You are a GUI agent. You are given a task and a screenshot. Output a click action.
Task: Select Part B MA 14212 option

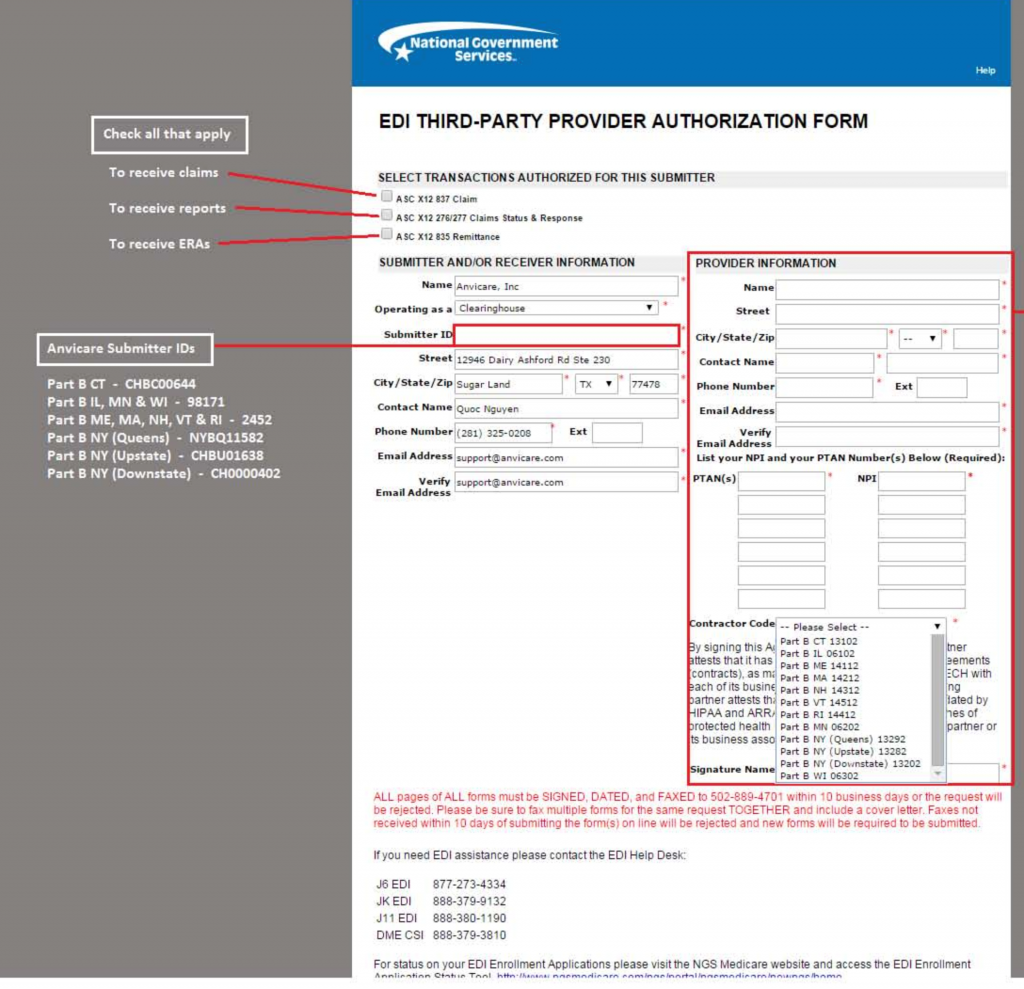tap(856, 678)
